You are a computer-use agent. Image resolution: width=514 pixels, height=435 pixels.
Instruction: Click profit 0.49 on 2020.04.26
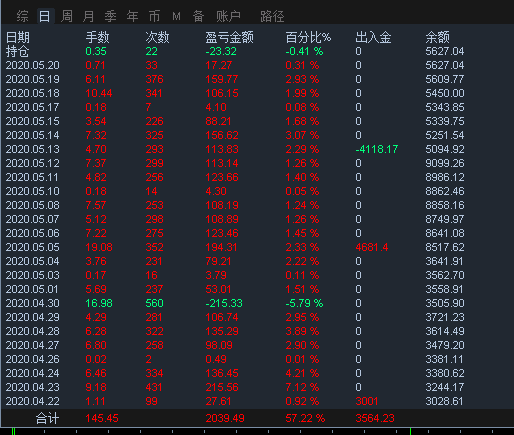pyautogui.click(x=216, y=359)
